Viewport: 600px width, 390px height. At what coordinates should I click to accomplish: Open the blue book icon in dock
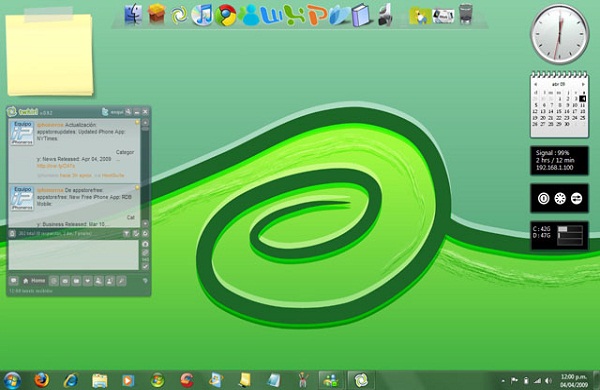(360, 16)
